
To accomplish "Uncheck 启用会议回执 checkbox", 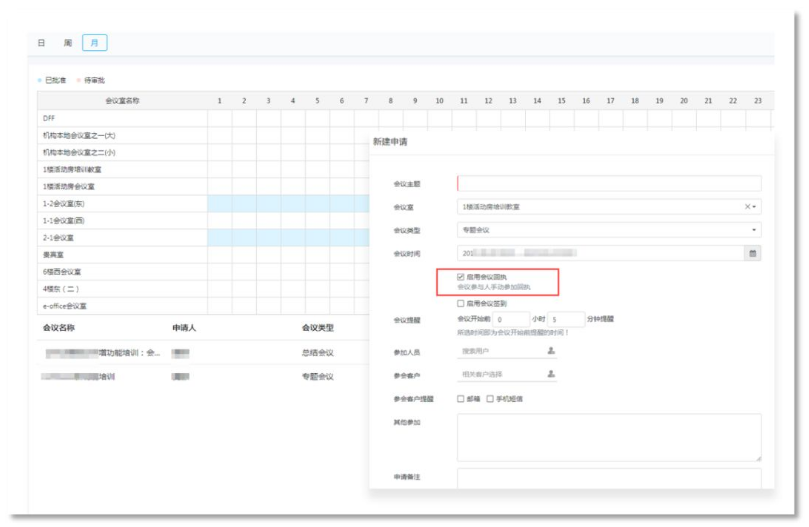I will point(461,277).
